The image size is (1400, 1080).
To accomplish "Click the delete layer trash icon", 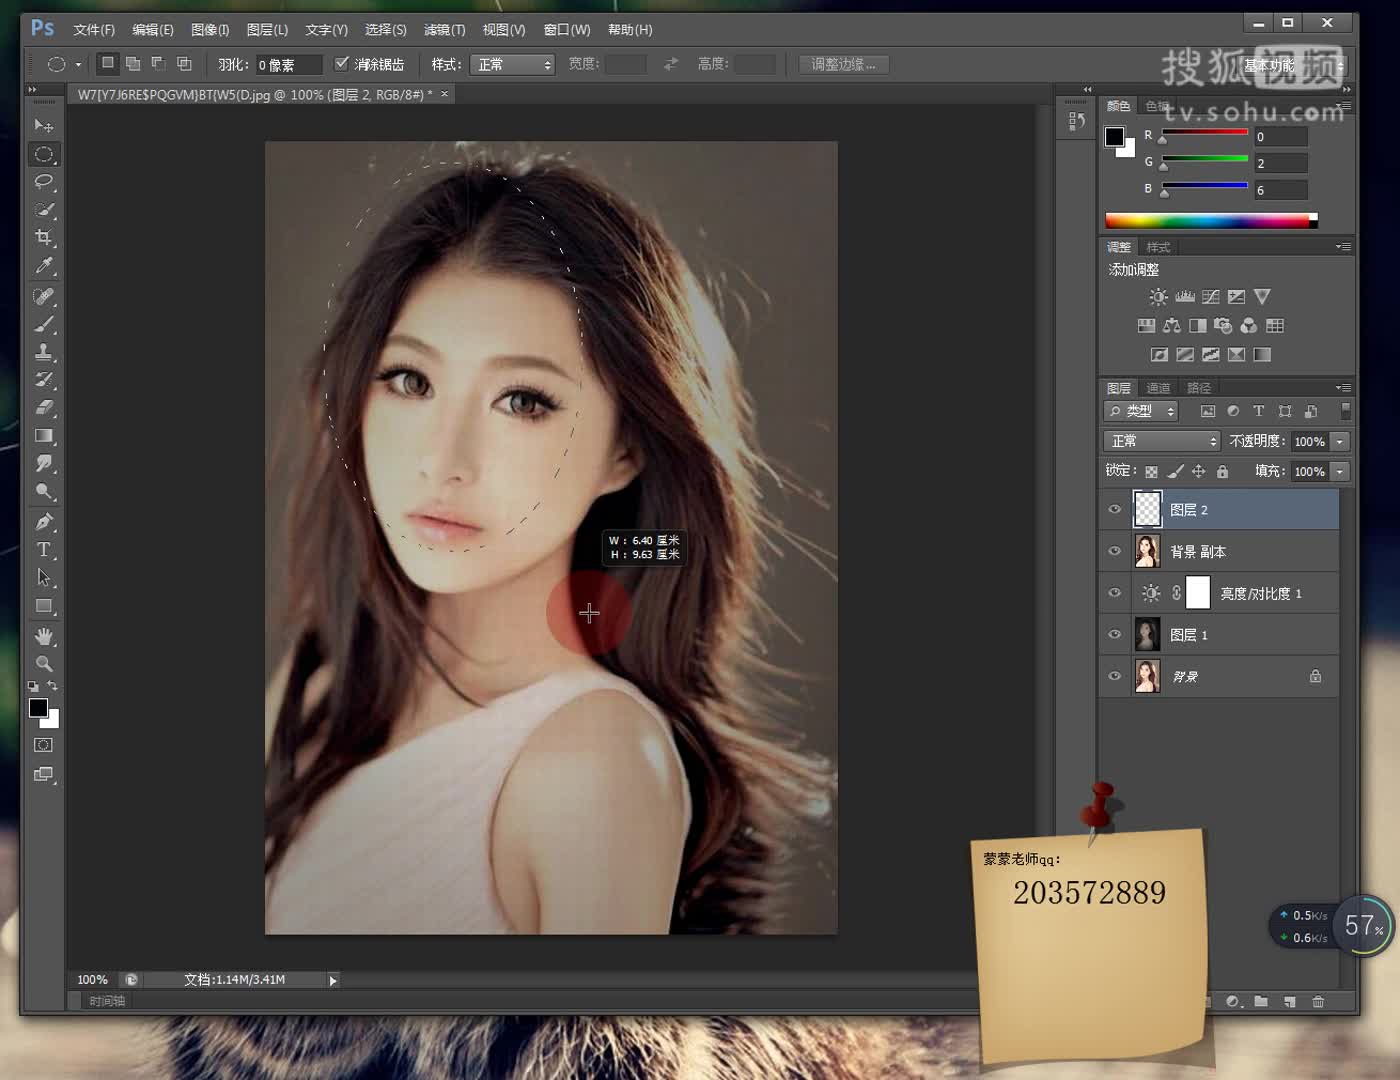I will pyautogui.click(x=1318, y=1001).
